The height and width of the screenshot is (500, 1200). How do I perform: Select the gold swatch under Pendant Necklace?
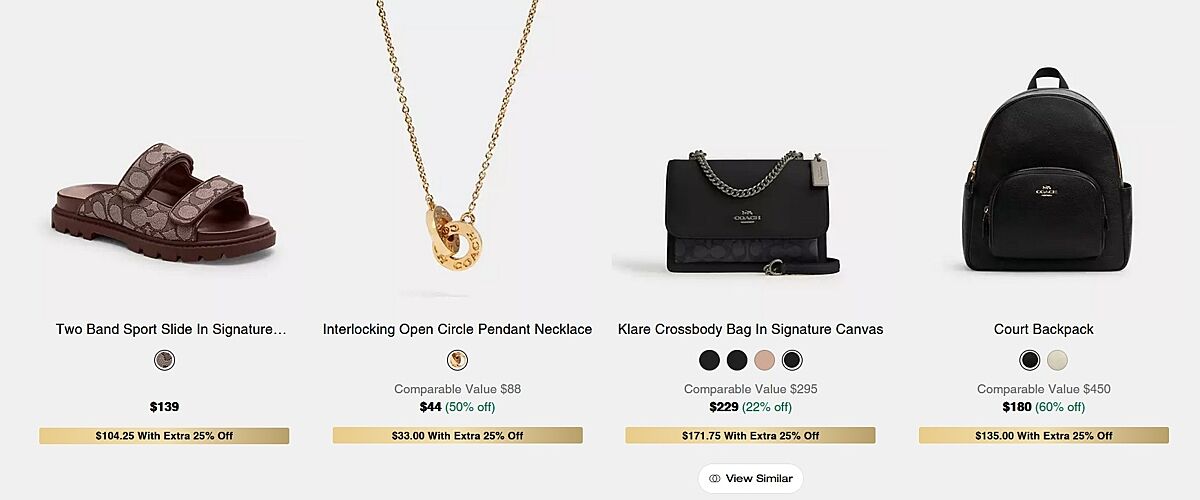[457, 360]
